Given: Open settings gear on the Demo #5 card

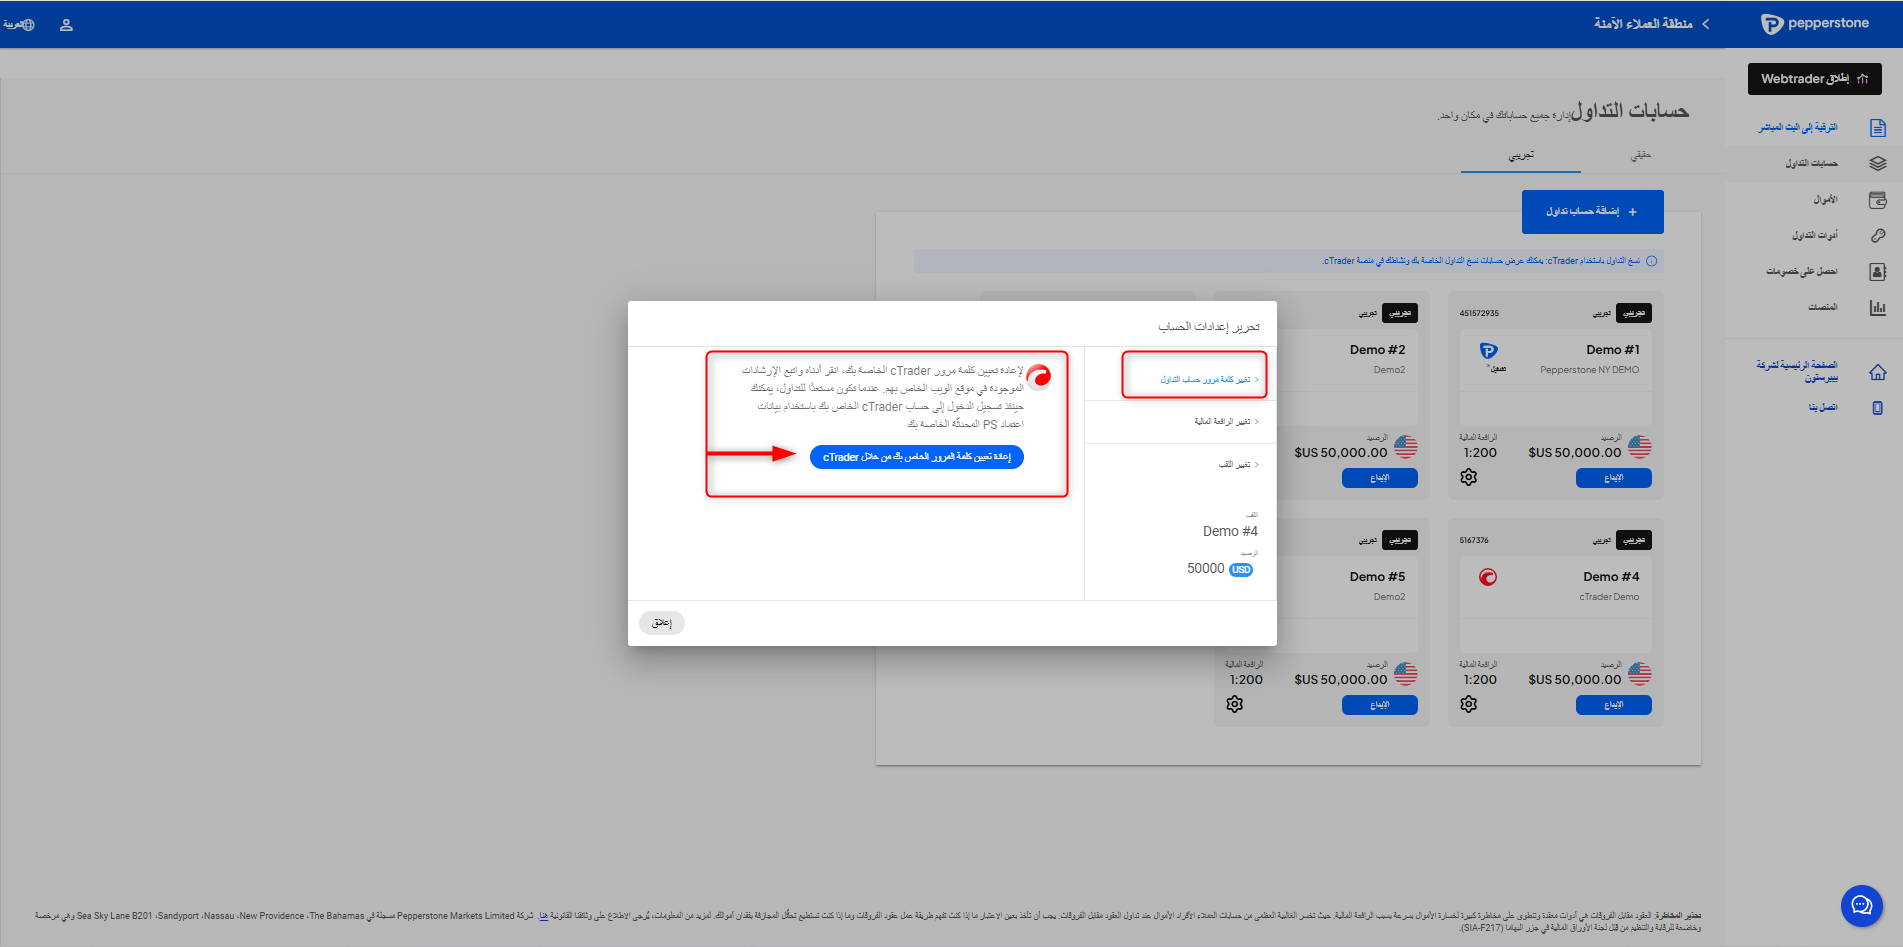Looking at the screenshot, I should (x=1234, y=705).
